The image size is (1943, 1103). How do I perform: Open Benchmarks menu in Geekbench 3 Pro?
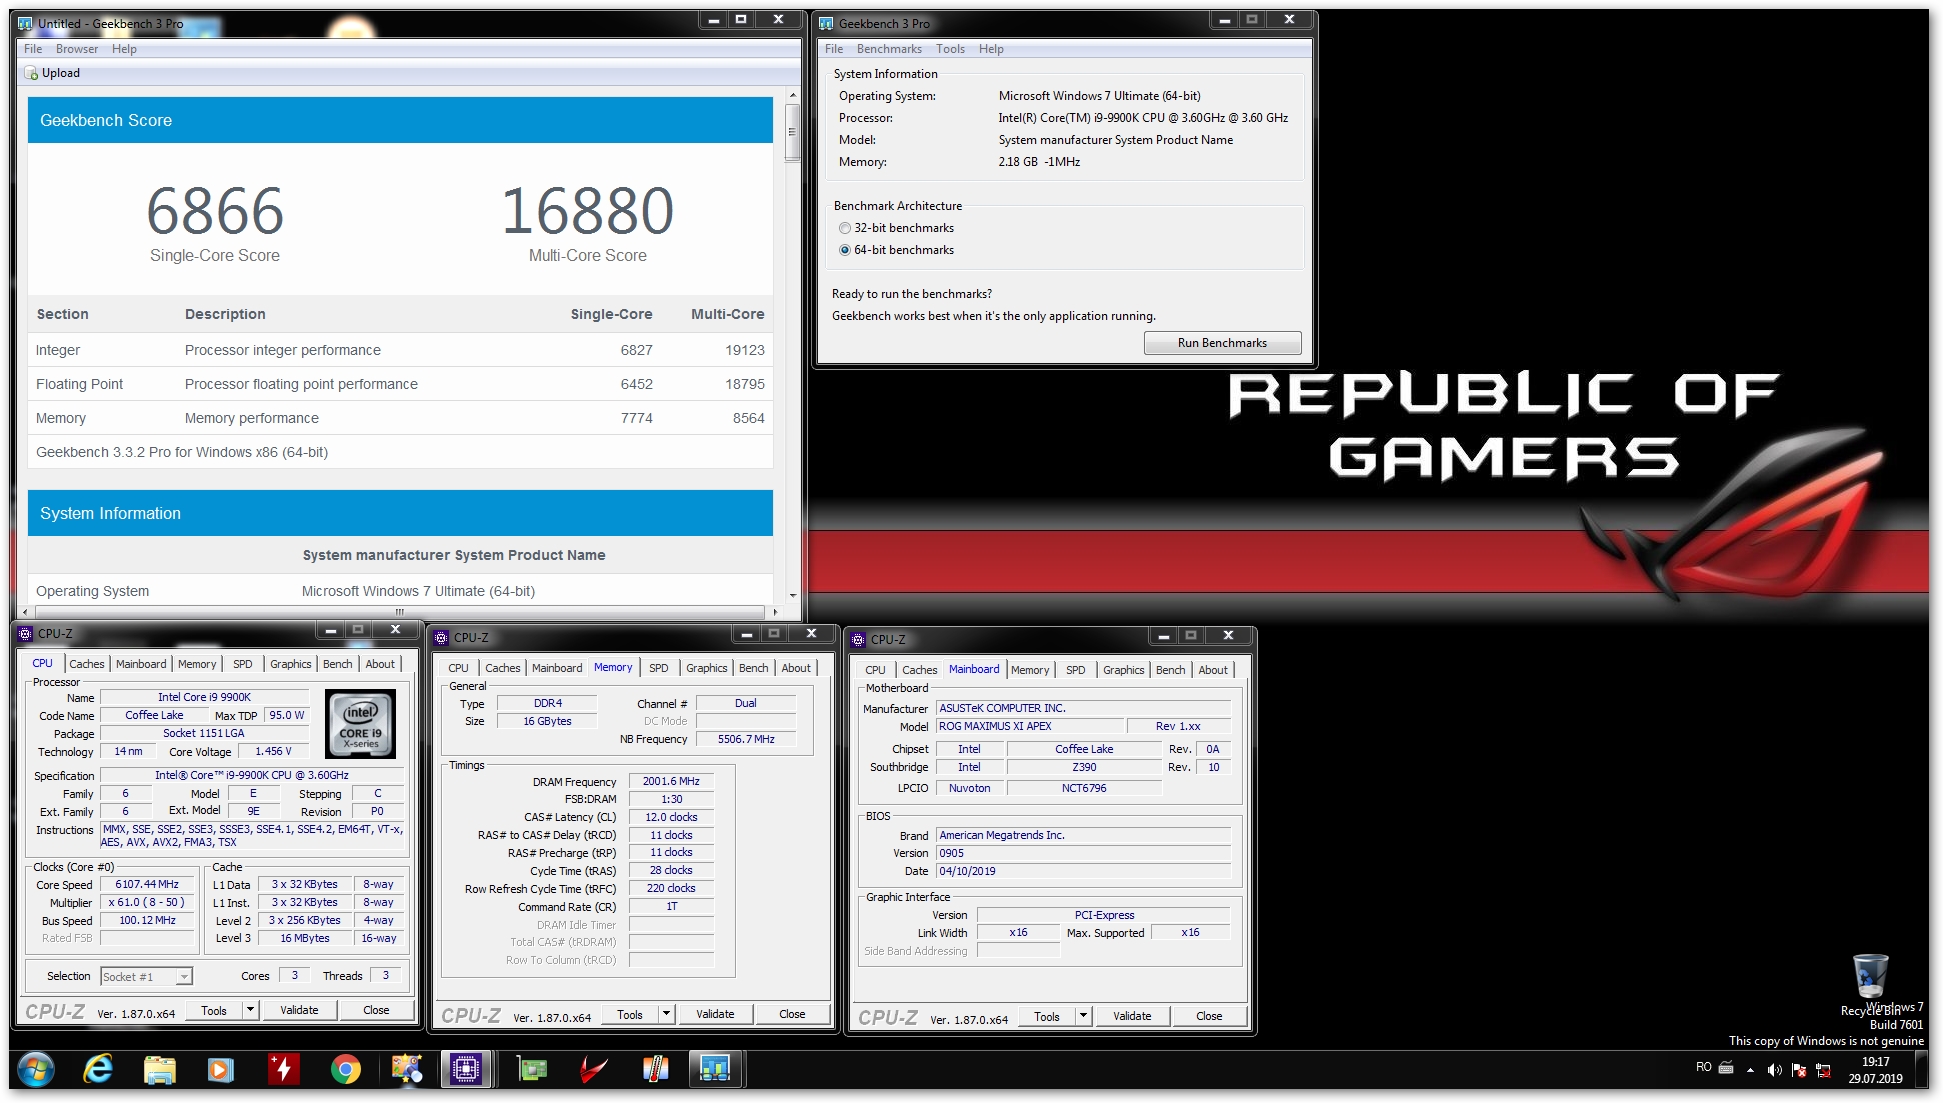(x=889, y=49)
